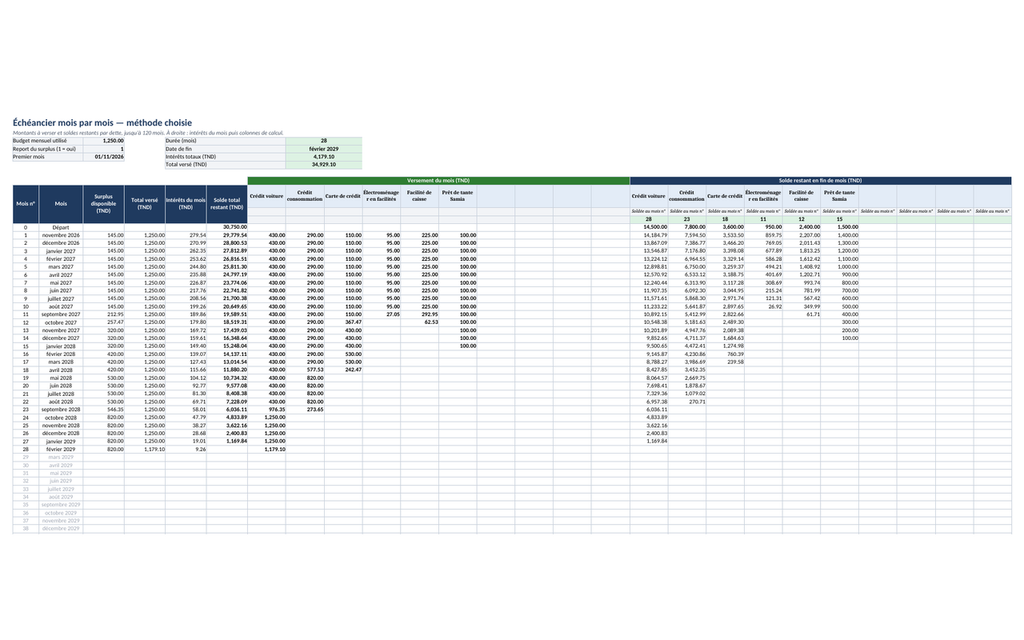Select the payment value "577.53"
Image resolution: width=1024 pixels, height=640 pixels.
click(315, 370)
